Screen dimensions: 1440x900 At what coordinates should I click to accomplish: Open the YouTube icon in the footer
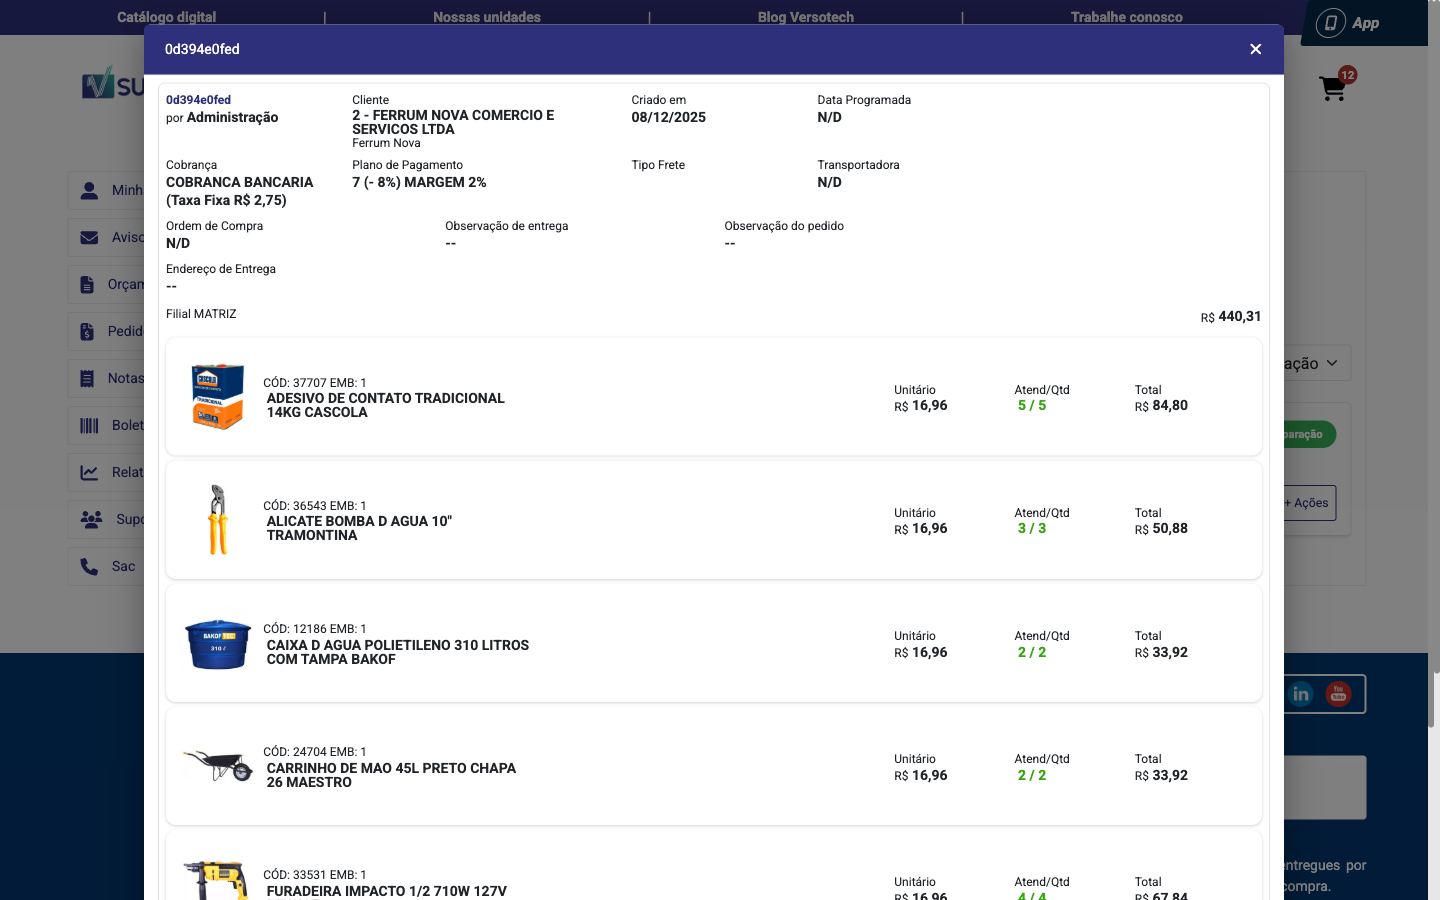pos(1338,693)
